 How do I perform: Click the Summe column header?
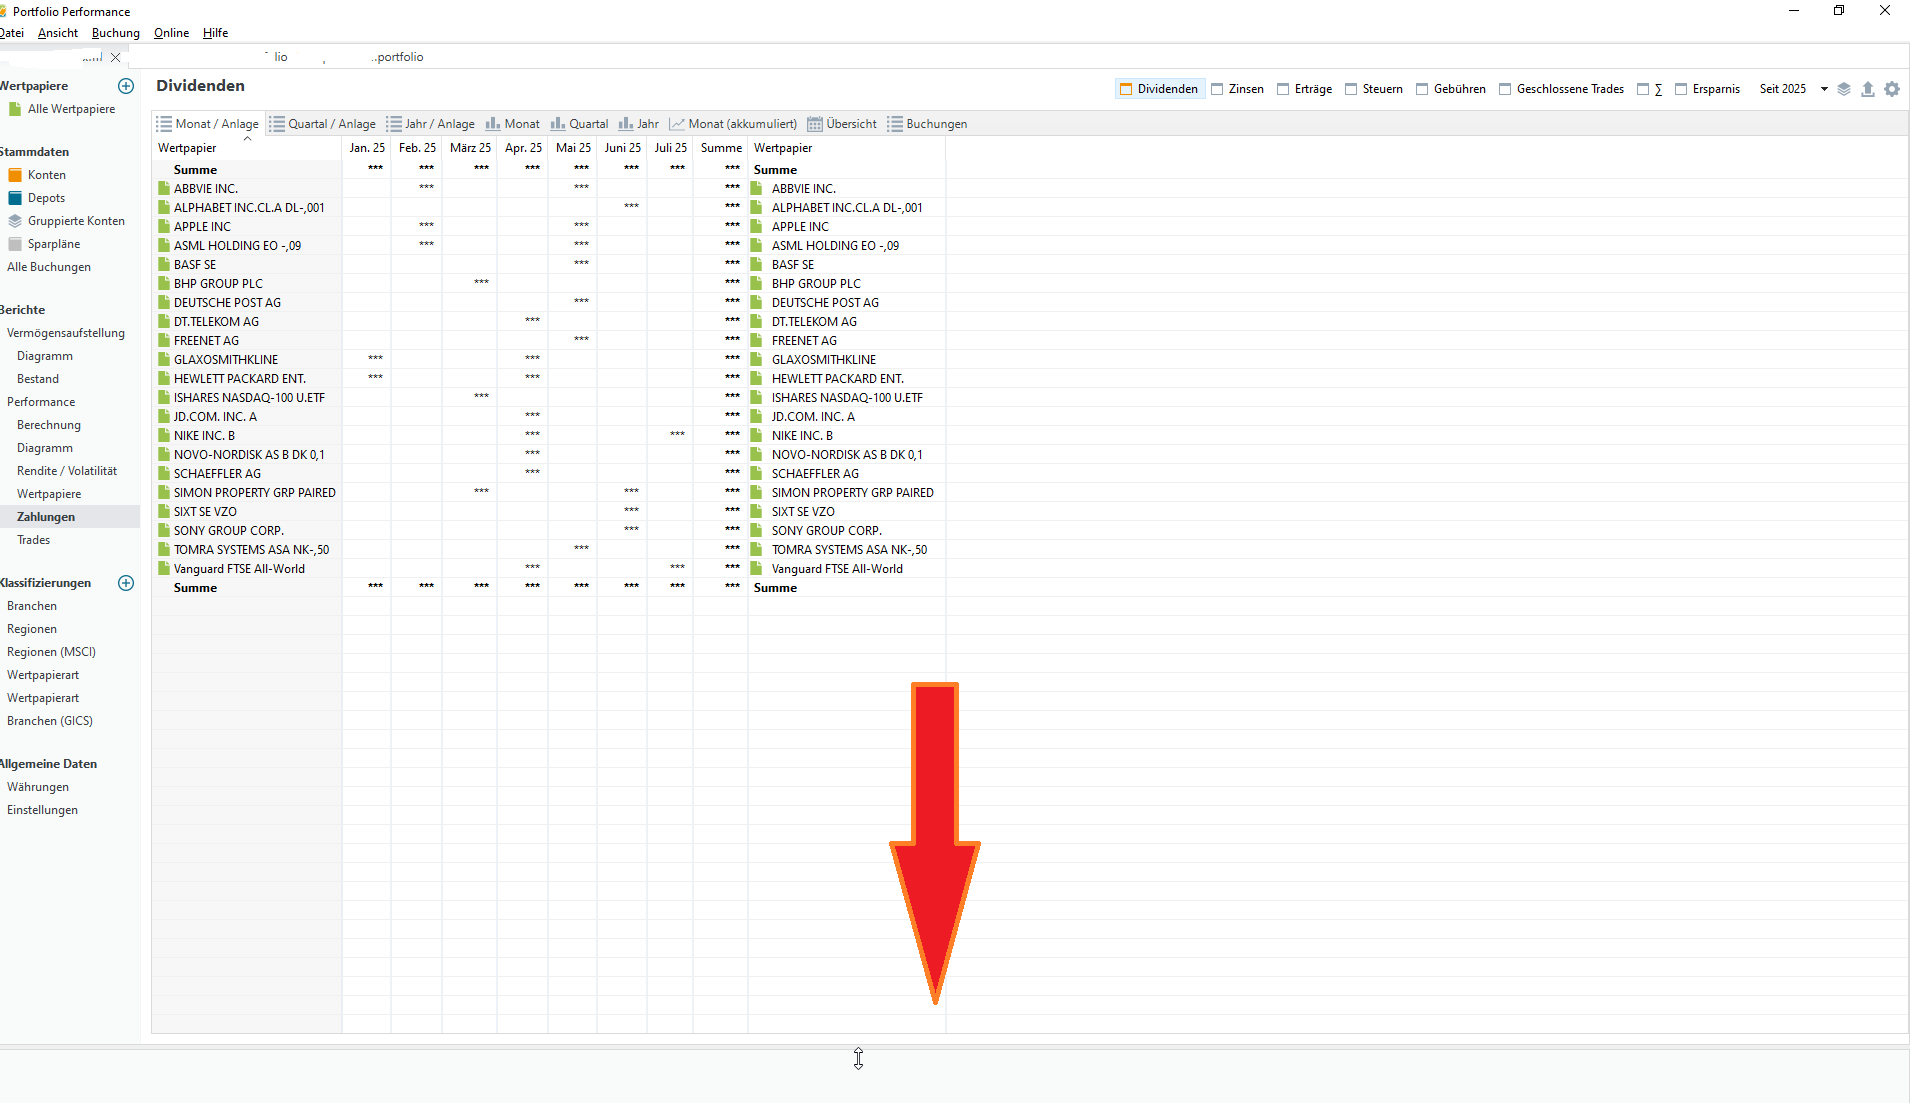[x=721, y=148]
